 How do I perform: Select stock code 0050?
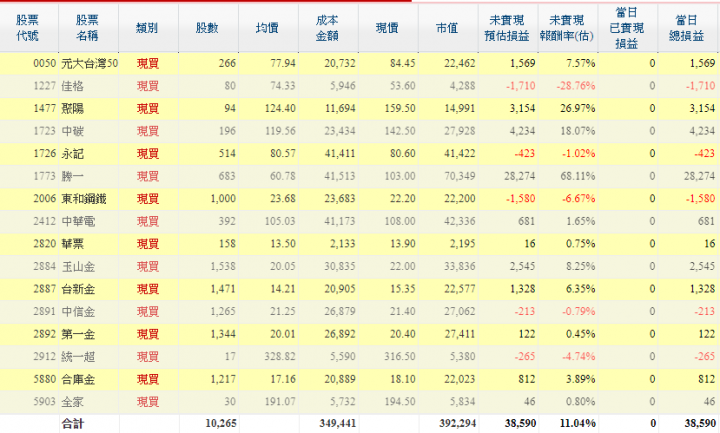tap(45, 63)
